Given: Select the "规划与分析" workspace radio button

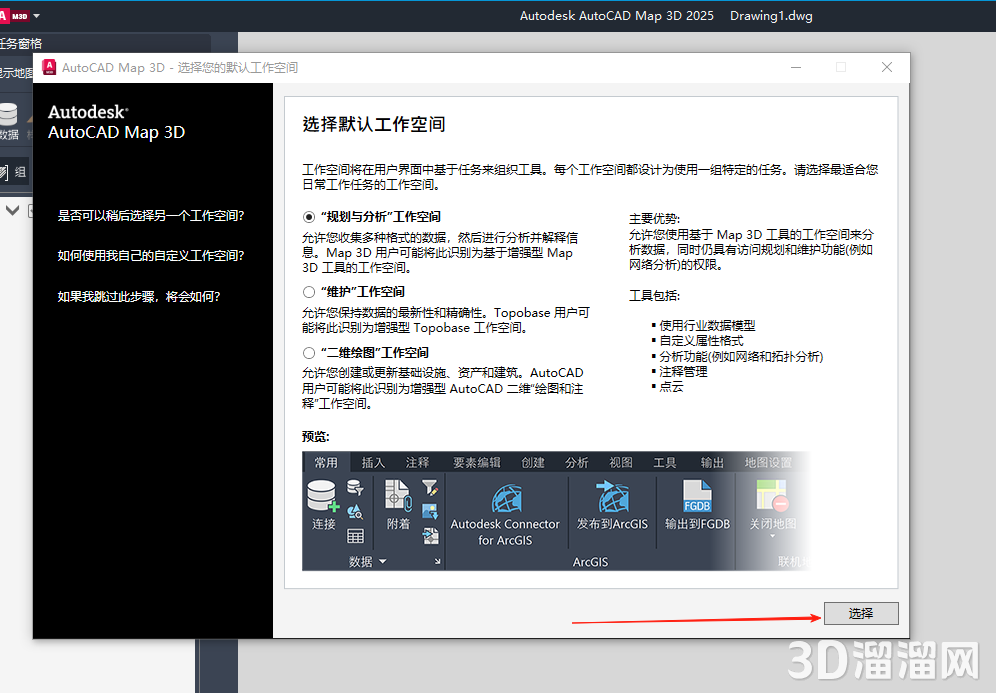Looking at the screenshot, I should coord(309,217).
